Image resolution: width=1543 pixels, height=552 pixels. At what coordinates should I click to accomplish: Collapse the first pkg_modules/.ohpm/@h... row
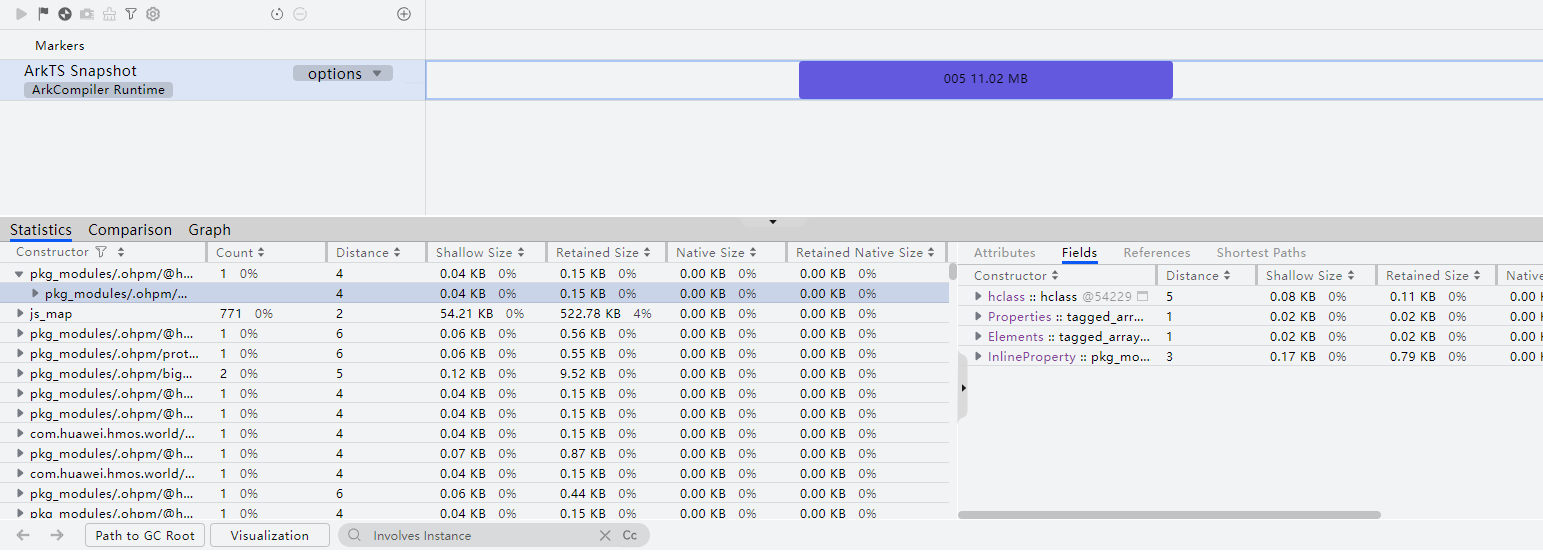pyautogui.click(x=19, y=274)
